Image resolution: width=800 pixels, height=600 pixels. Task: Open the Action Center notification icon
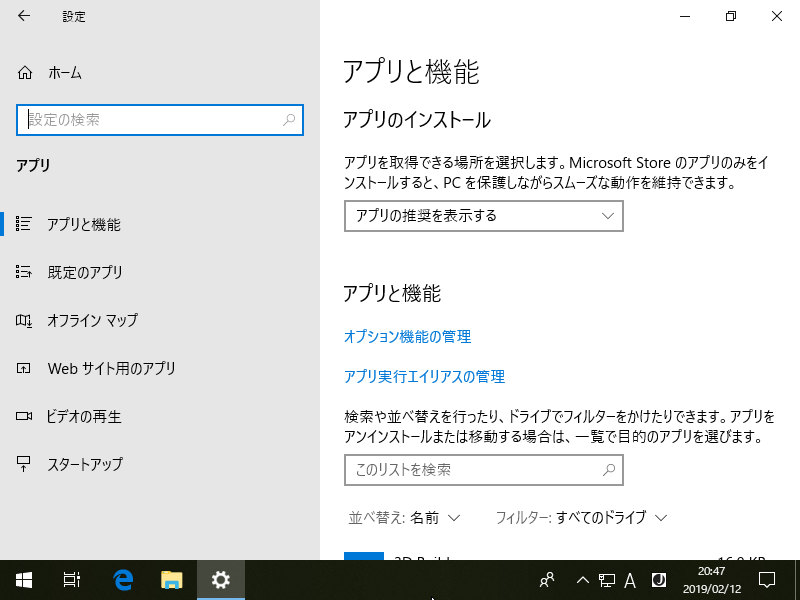[x=767, y=580]
